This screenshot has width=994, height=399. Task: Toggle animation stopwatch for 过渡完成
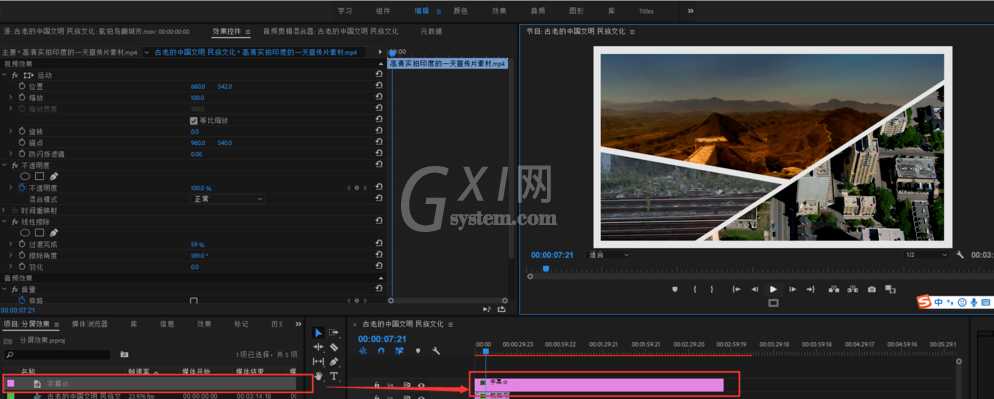point(22,244)
